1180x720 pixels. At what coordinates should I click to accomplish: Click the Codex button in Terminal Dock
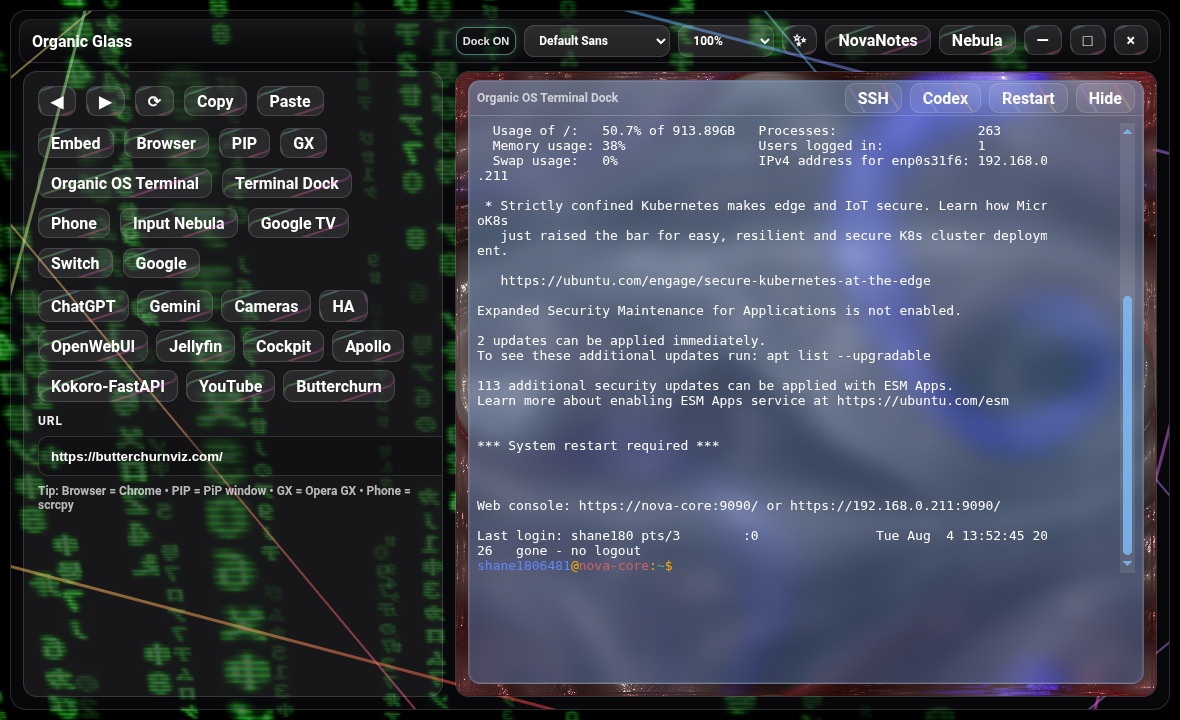[945, 99]
